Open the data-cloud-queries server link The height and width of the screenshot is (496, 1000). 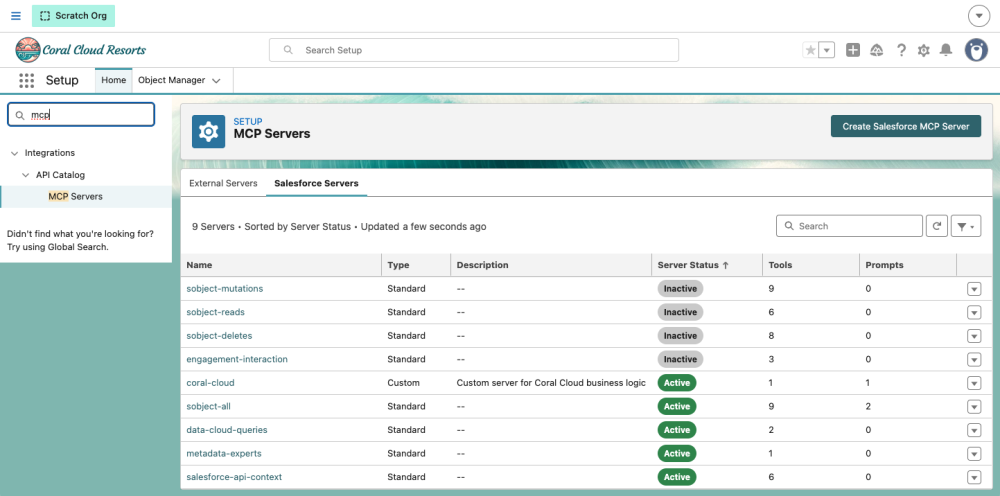coord(226,430)
